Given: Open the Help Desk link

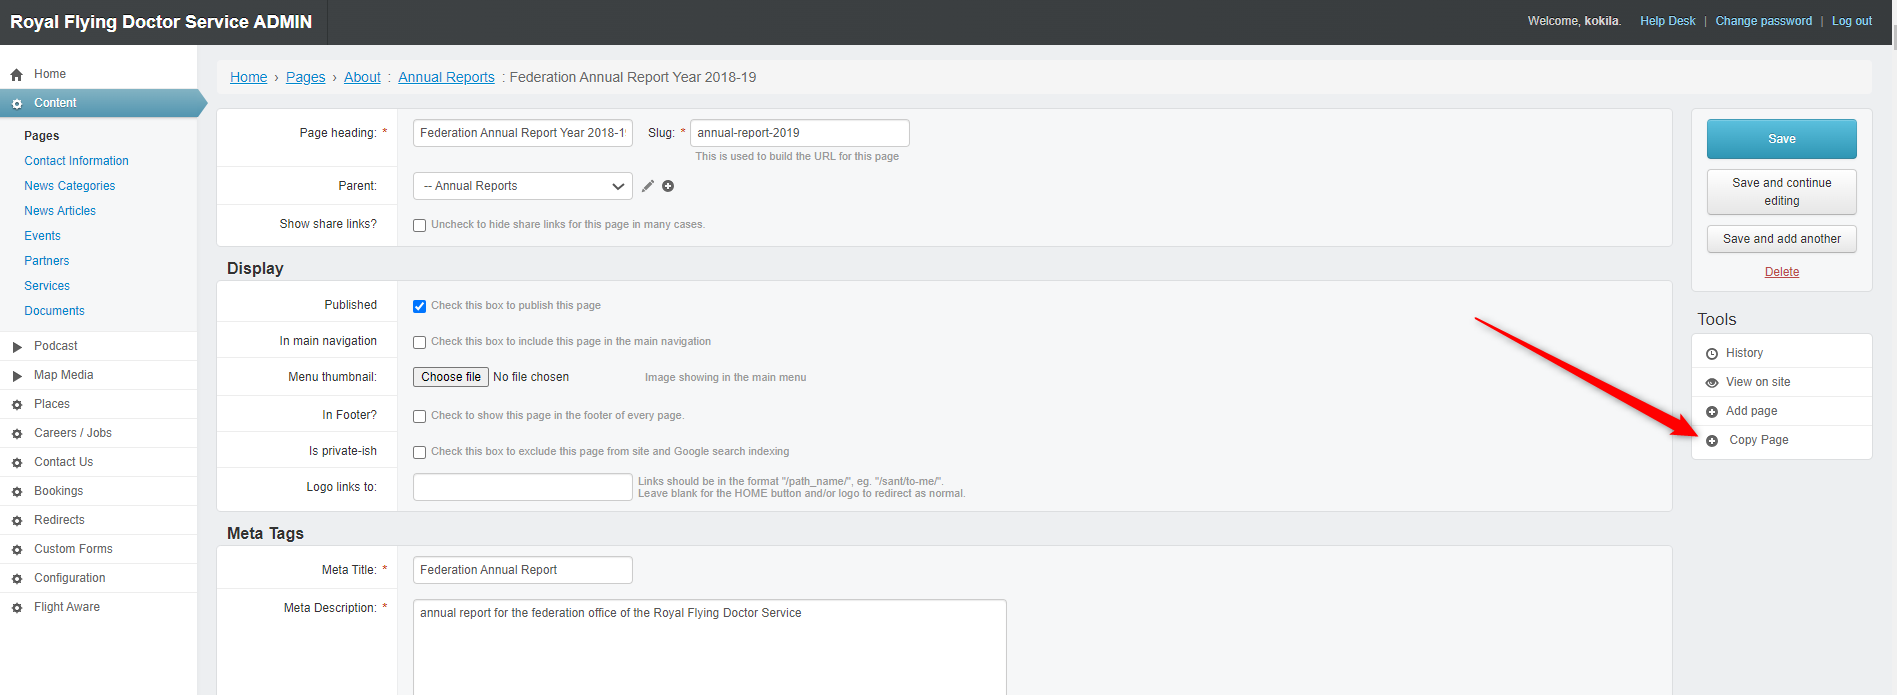Looking at the screenshot, I should (x=1667, y=21).
